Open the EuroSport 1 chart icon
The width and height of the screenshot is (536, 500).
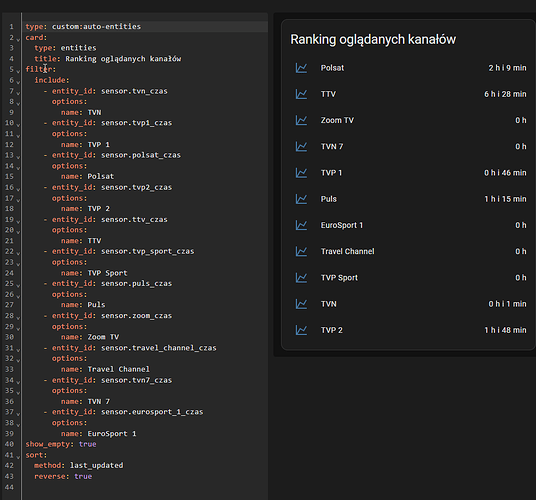coord(301,225)
